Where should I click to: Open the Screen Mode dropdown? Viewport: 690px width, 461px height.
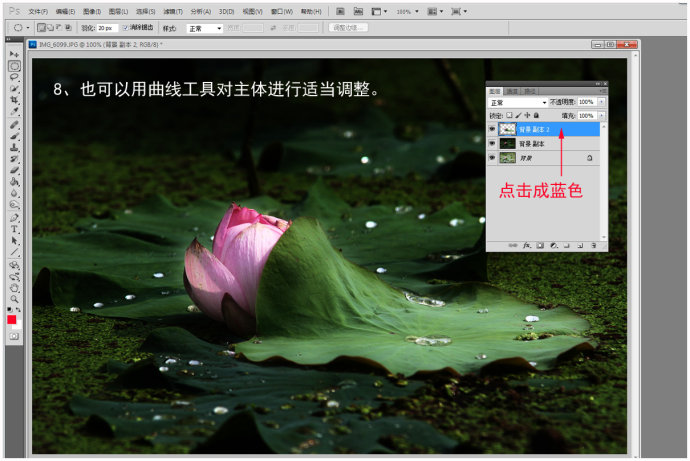(459, 12)
